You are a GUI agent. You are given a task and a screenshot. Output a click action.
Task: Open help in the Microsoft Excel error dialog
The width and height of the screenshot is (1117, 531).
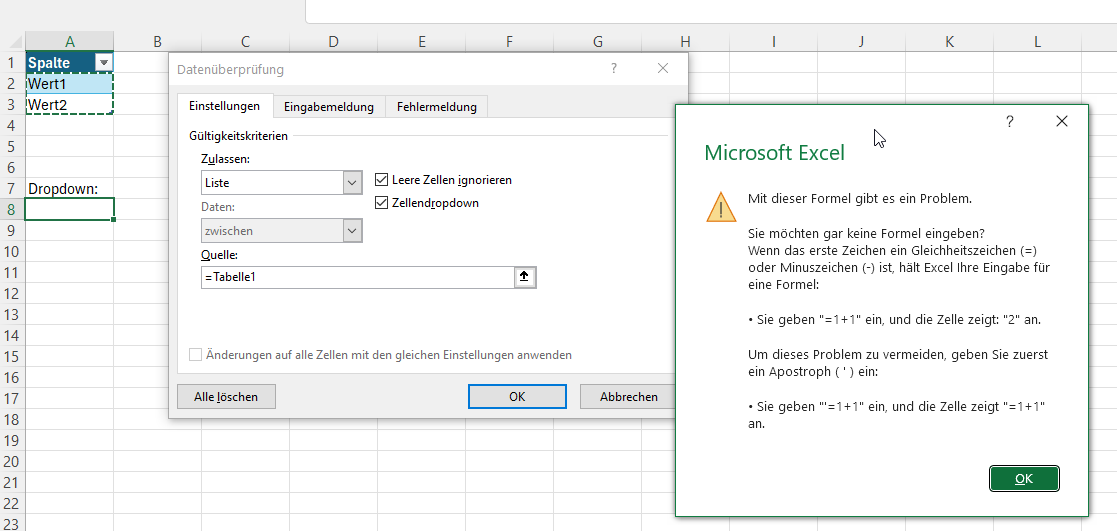point(1009,122)
